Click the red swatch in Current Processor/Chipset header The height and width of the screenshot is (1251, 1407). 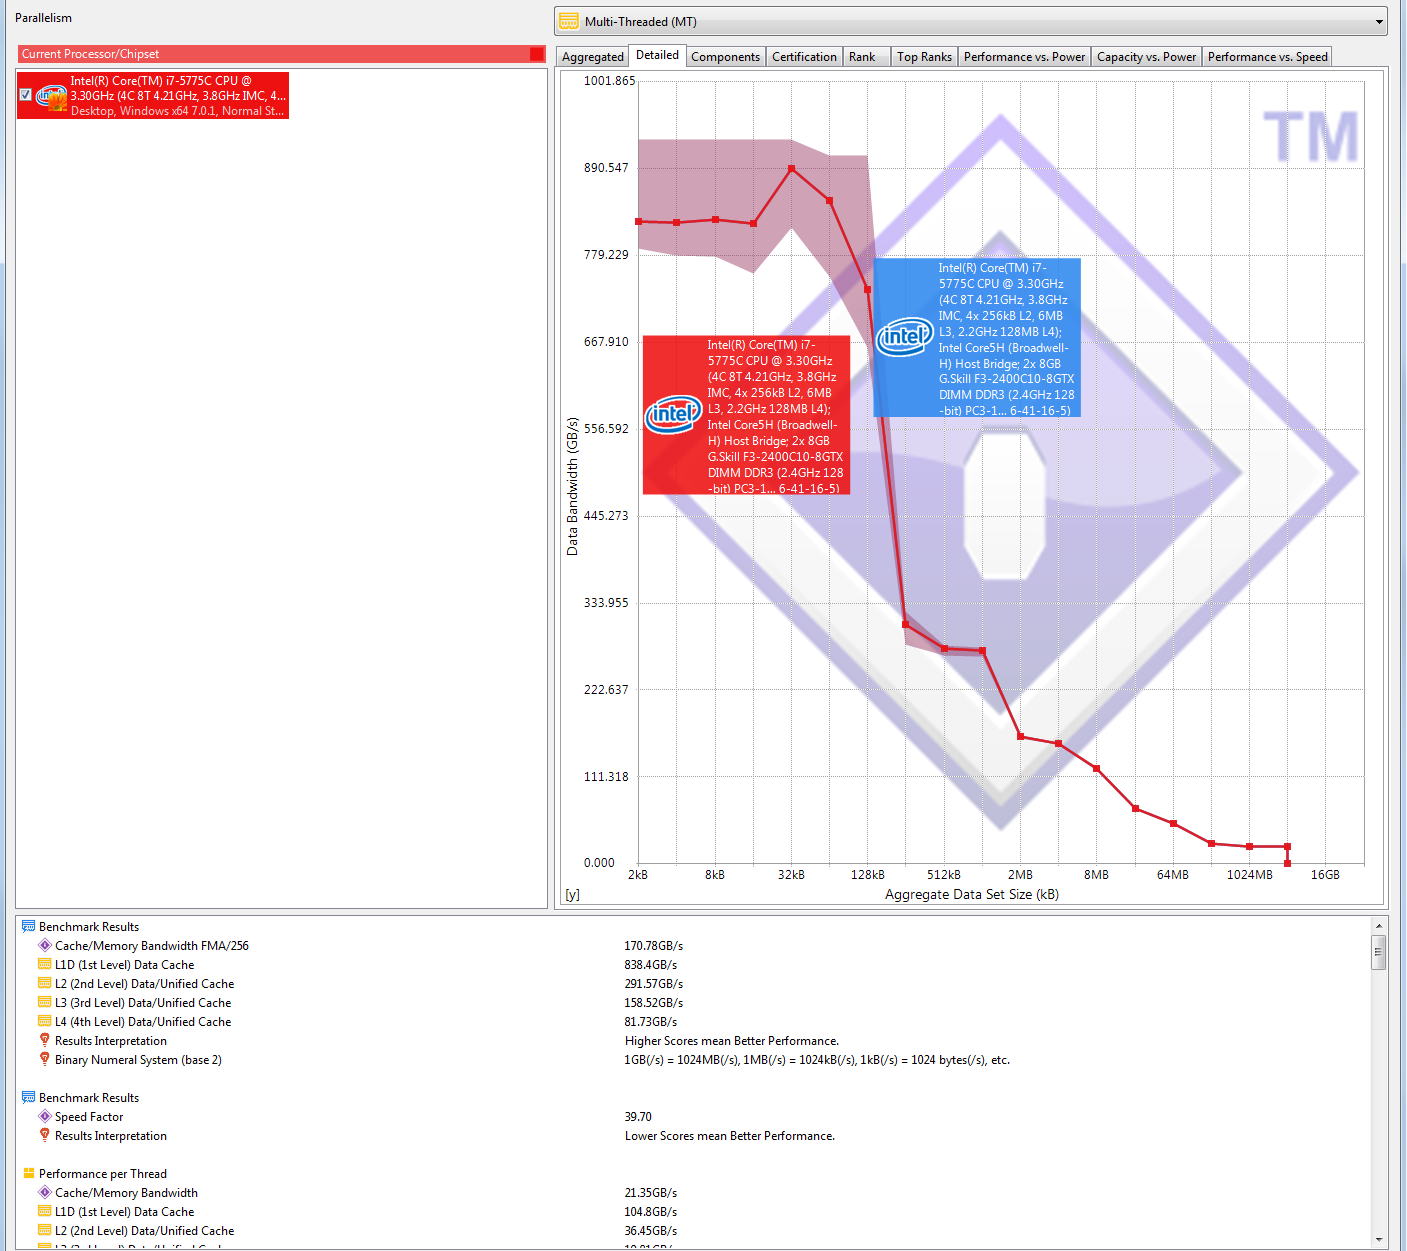[x=537, y=54]
